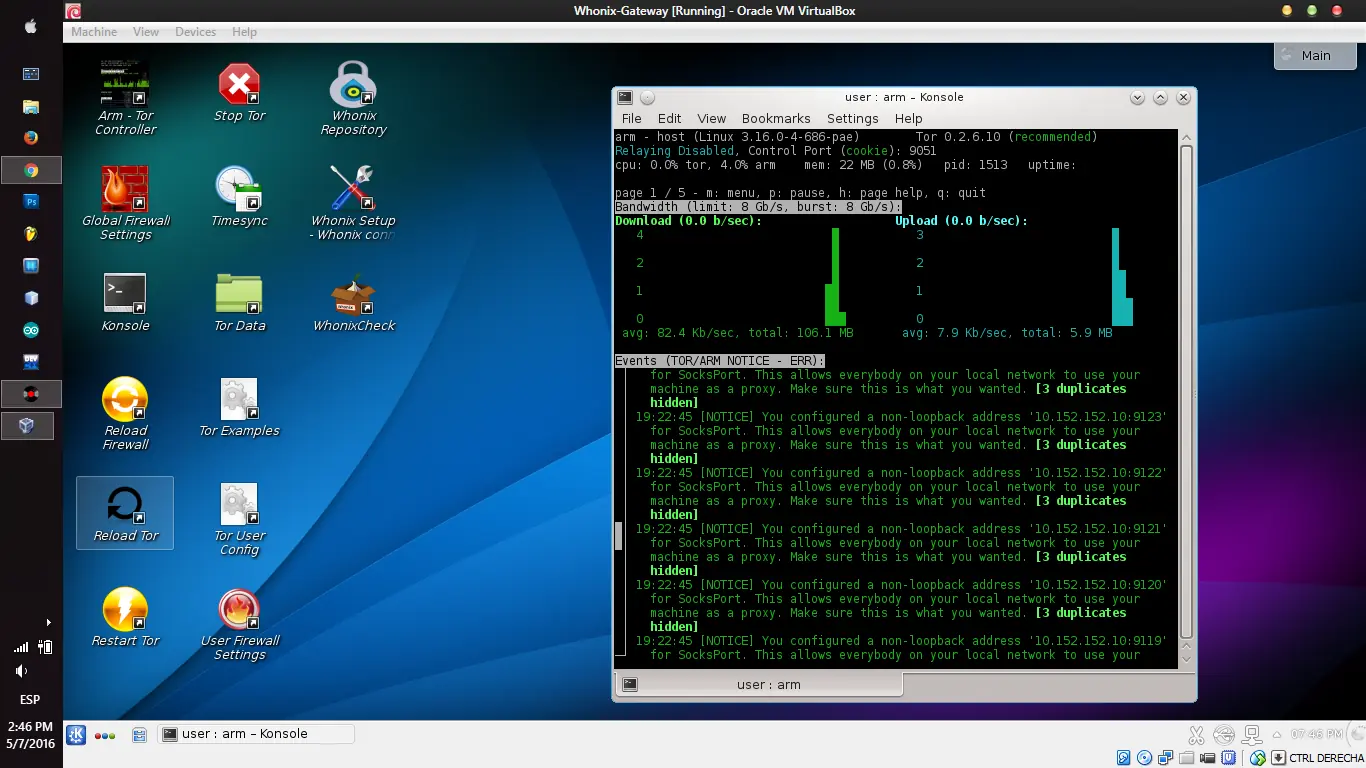Viewport: 1366px width, 768px height.
Task: Open the VirtualBox Devices menu
Action: point(196,32)
